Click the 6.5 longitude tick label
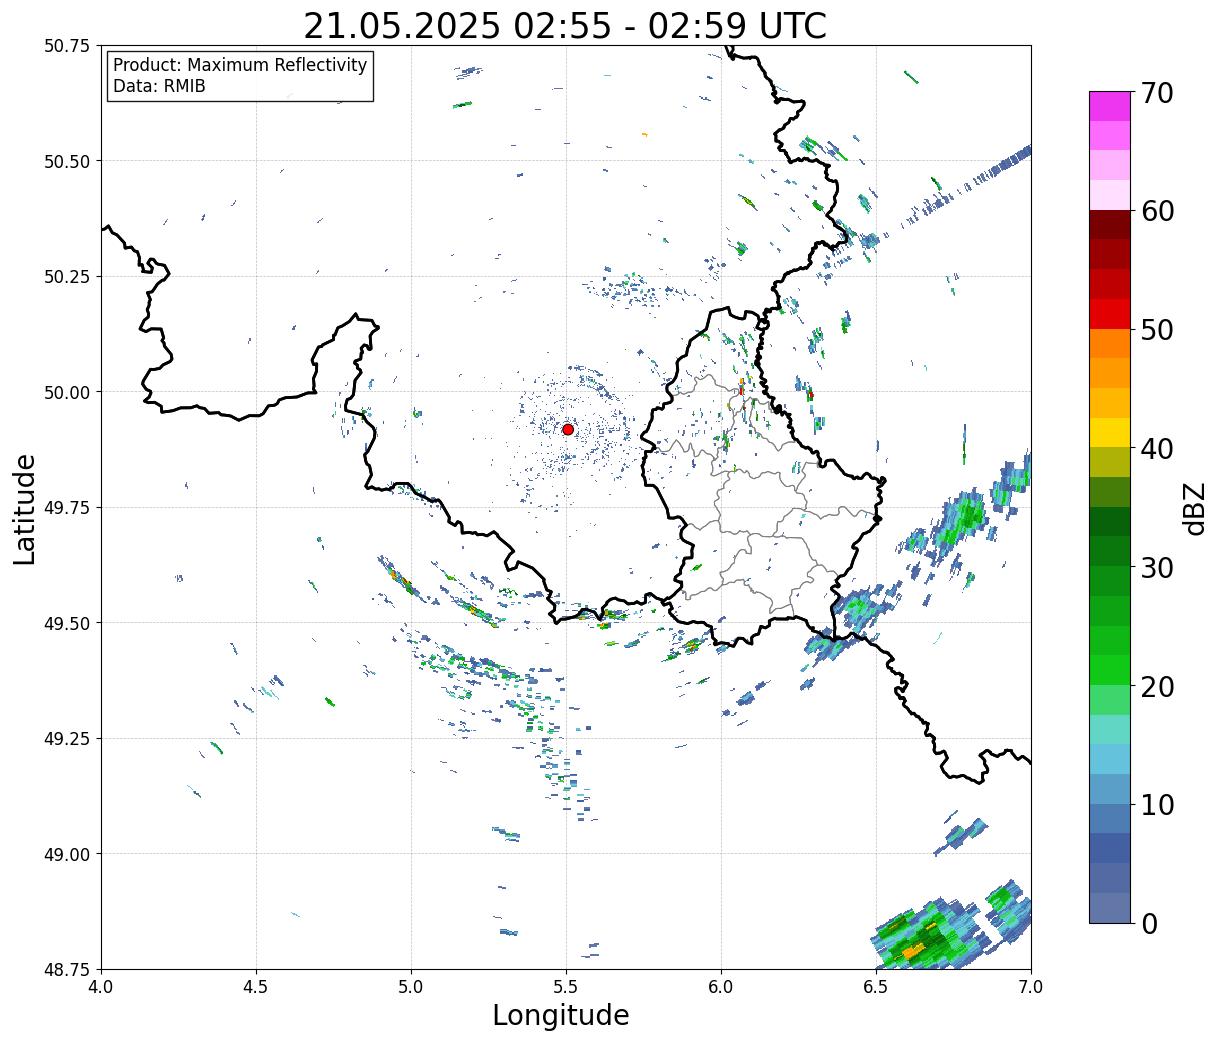1219x1040 pixels. coord(876,987)
